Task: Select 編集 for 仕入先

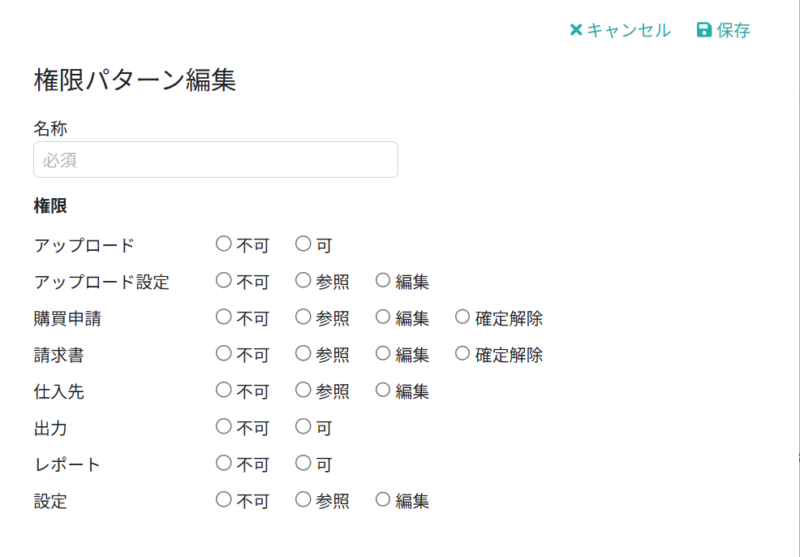Action: 383,390
